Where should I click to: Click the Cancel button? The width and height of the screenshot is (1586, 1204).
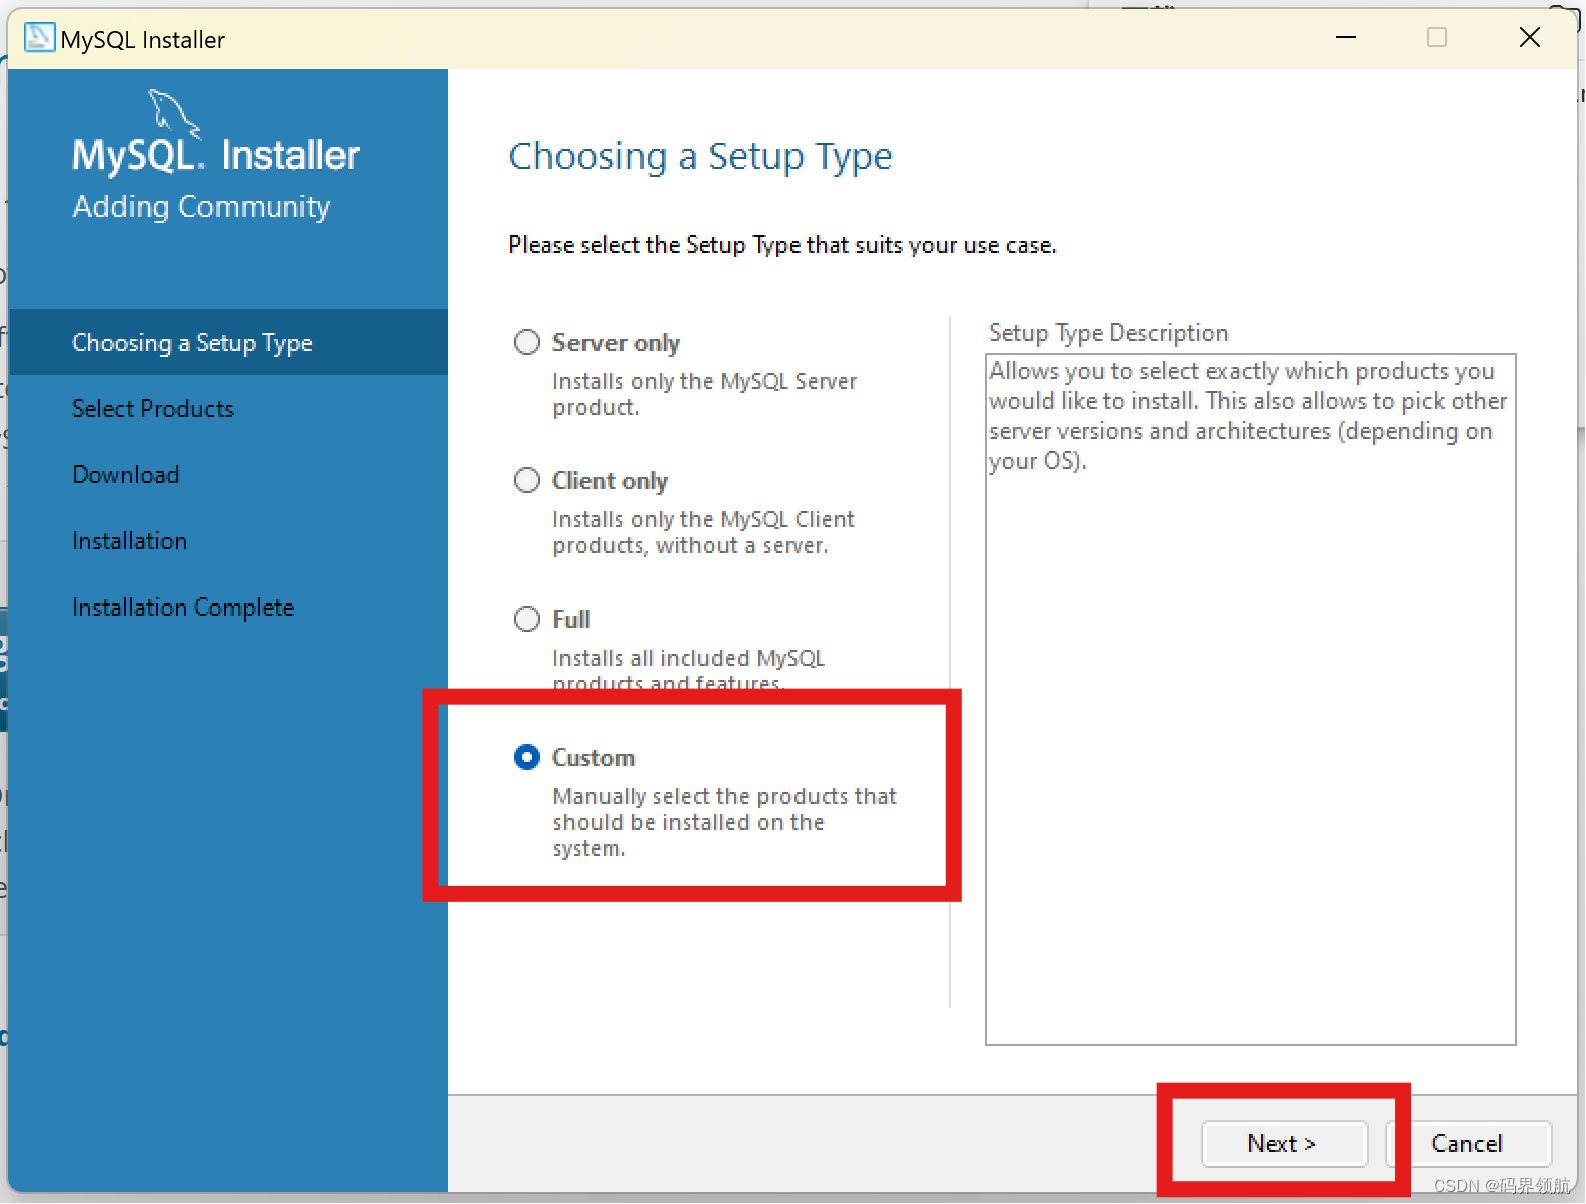click(x=1468, y=1143)
